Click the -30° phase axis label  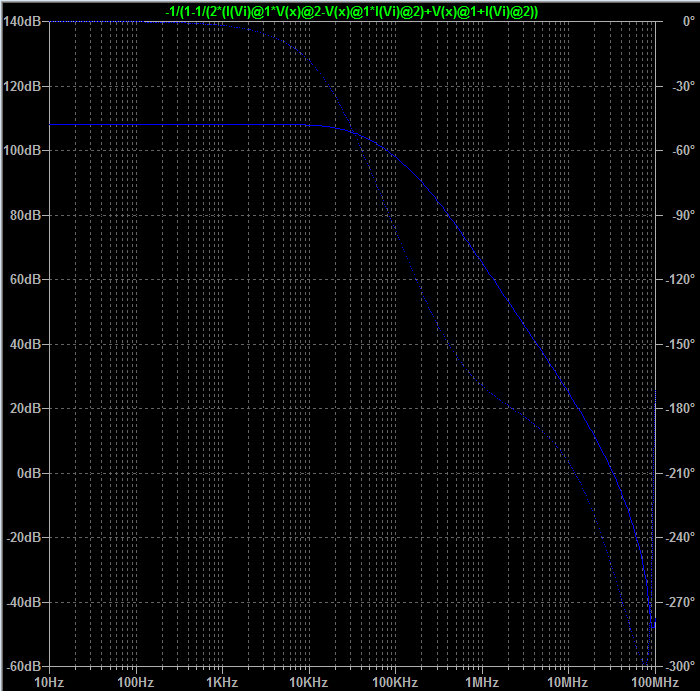pos(684,86)
